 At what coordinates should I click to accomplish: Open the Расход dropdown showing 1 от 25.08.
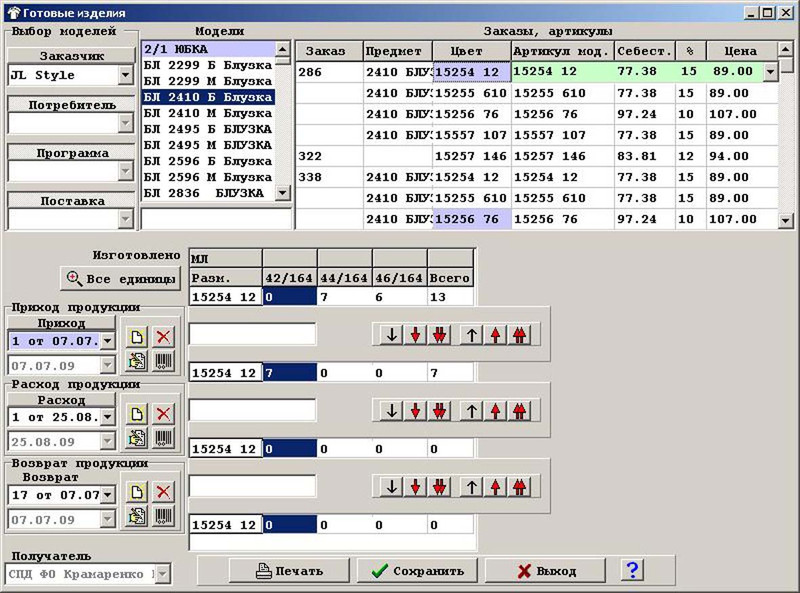pyautogui.click(x=108, y=417)
